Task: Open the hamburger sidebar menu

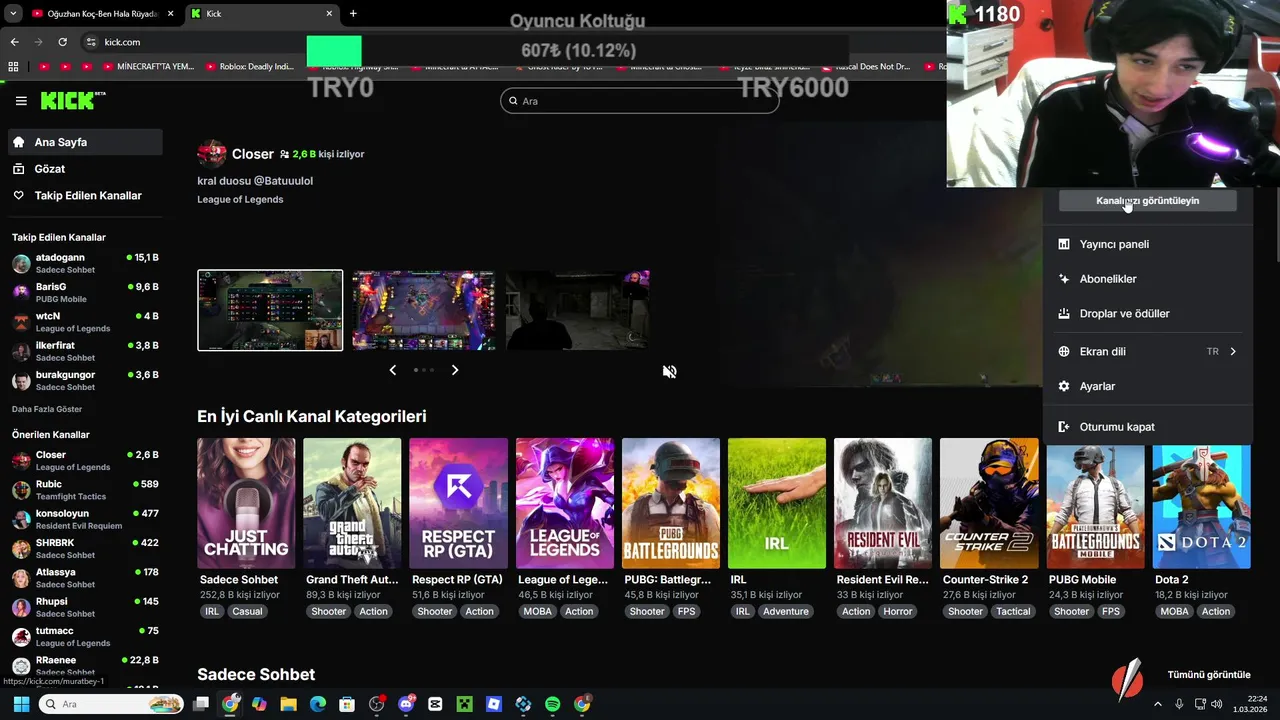Action: point(21,101)
